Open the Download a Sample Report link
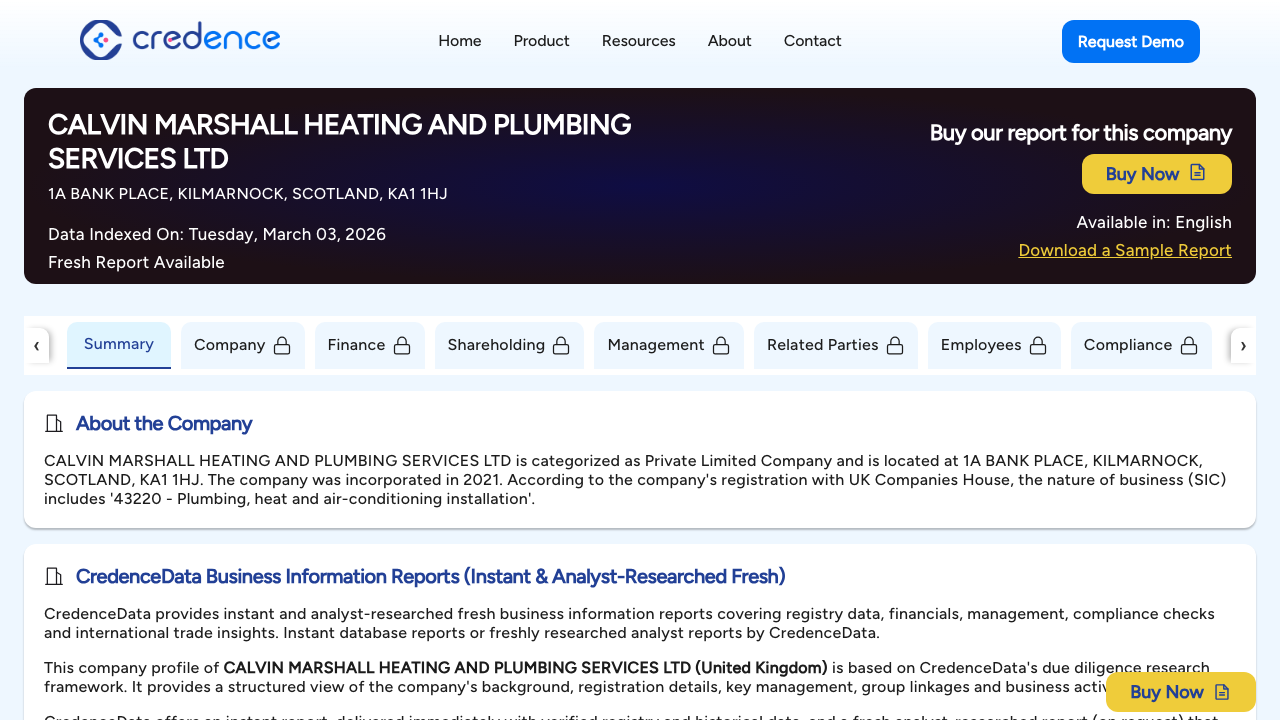The height and width of the screenshot is (720, 1280). pos(1124,250)
